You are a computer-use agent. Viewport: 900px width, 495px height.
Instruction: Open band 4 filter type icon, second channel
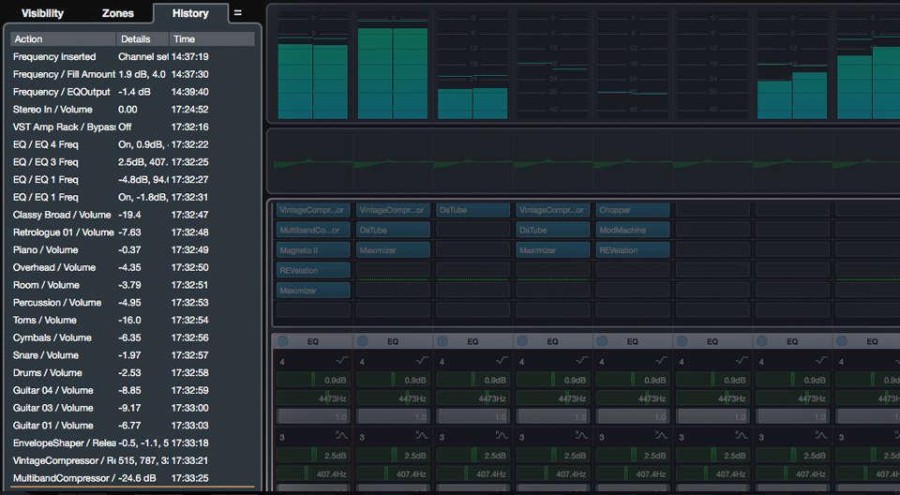422,361
